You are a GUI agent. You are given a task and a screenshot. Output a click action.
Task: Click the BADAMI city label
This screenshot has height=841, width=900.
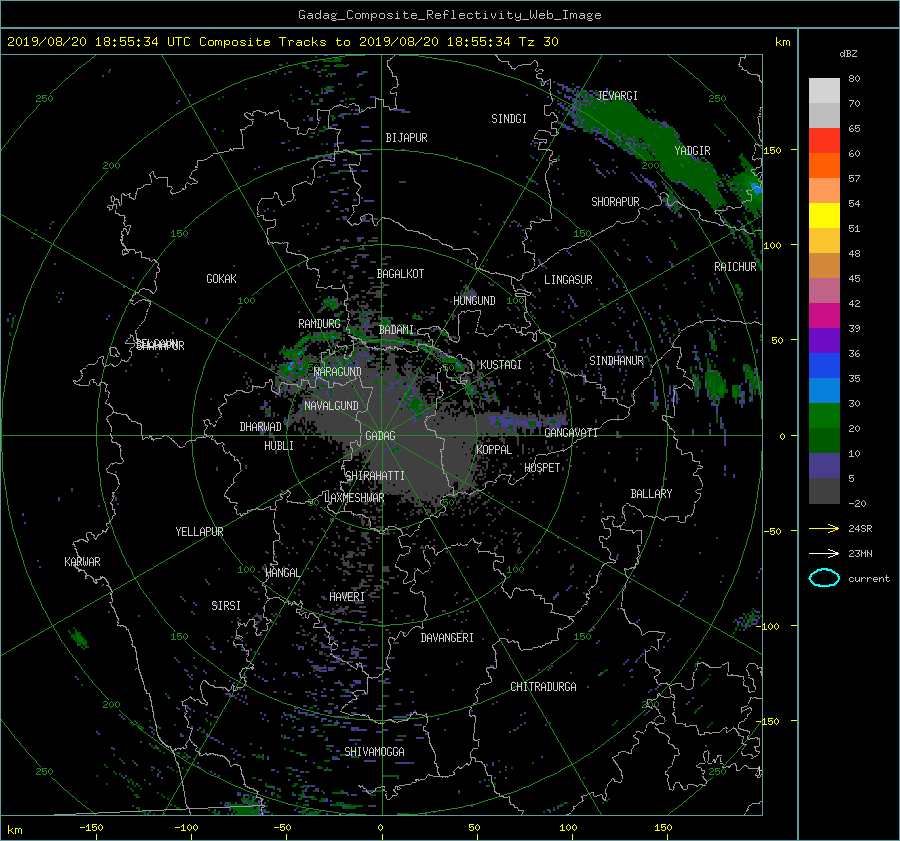396,330
